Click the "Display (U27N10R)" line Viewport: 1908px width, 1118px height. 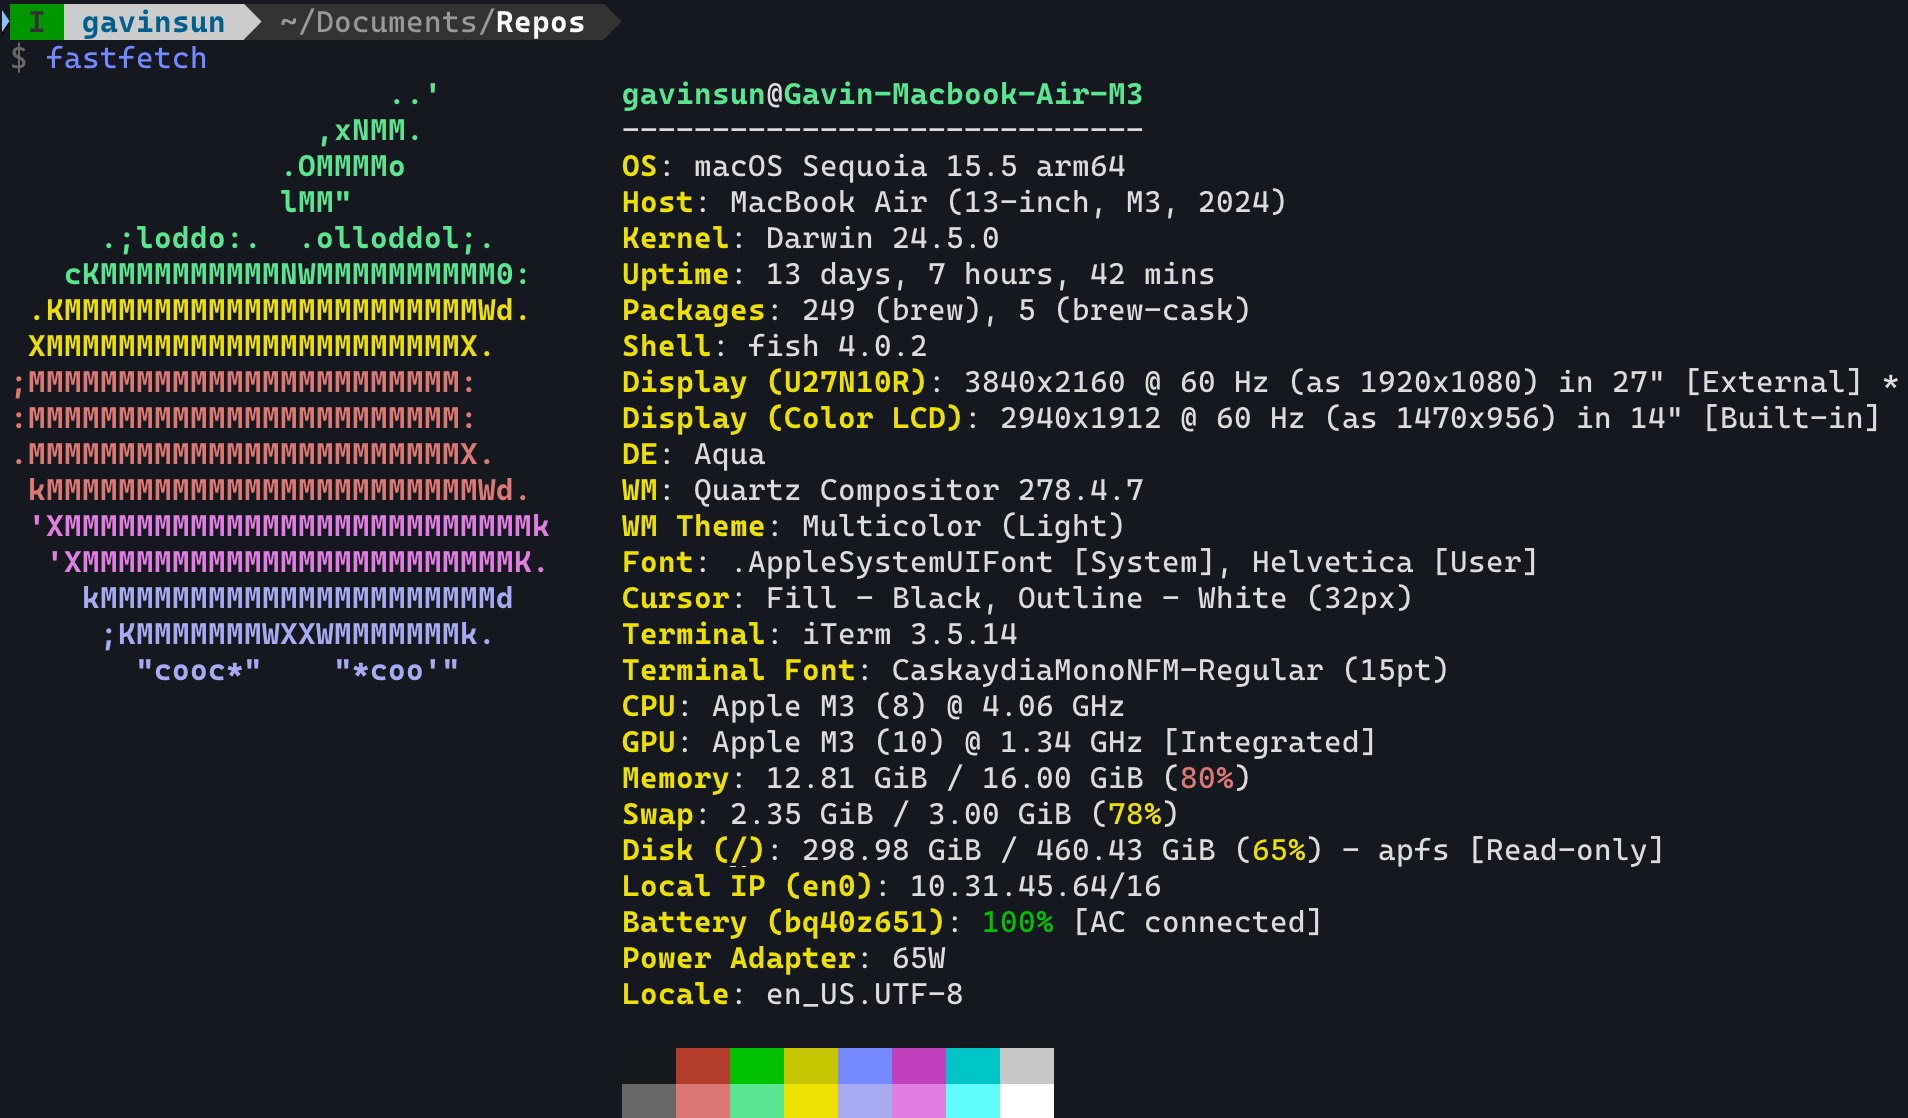(1260, 382)
